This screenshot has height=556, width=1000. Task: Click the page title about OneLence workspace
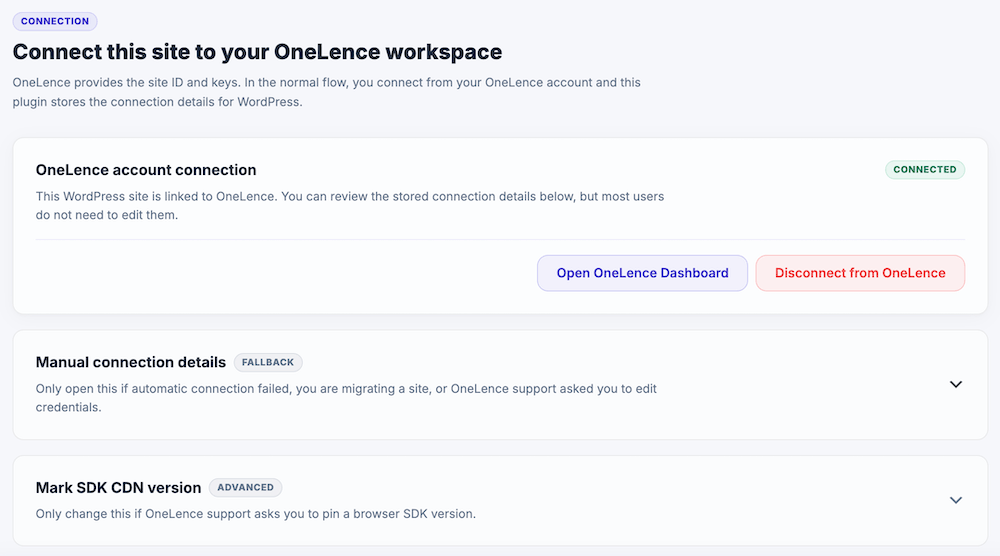pyautogui.click(x=258, y=52)
